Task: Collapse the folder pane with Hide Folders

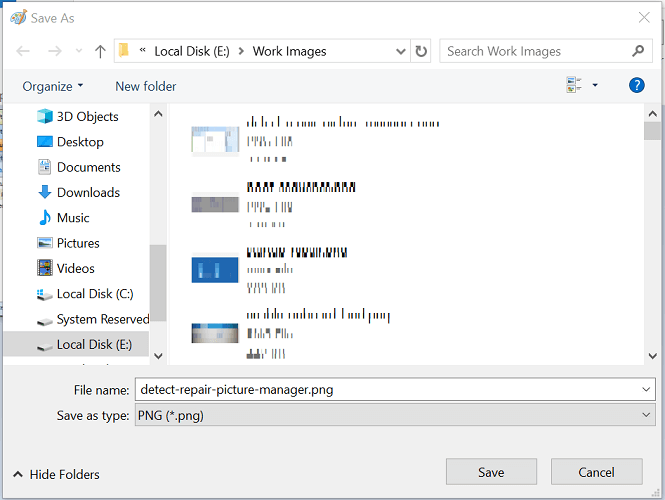Action: 57,474
